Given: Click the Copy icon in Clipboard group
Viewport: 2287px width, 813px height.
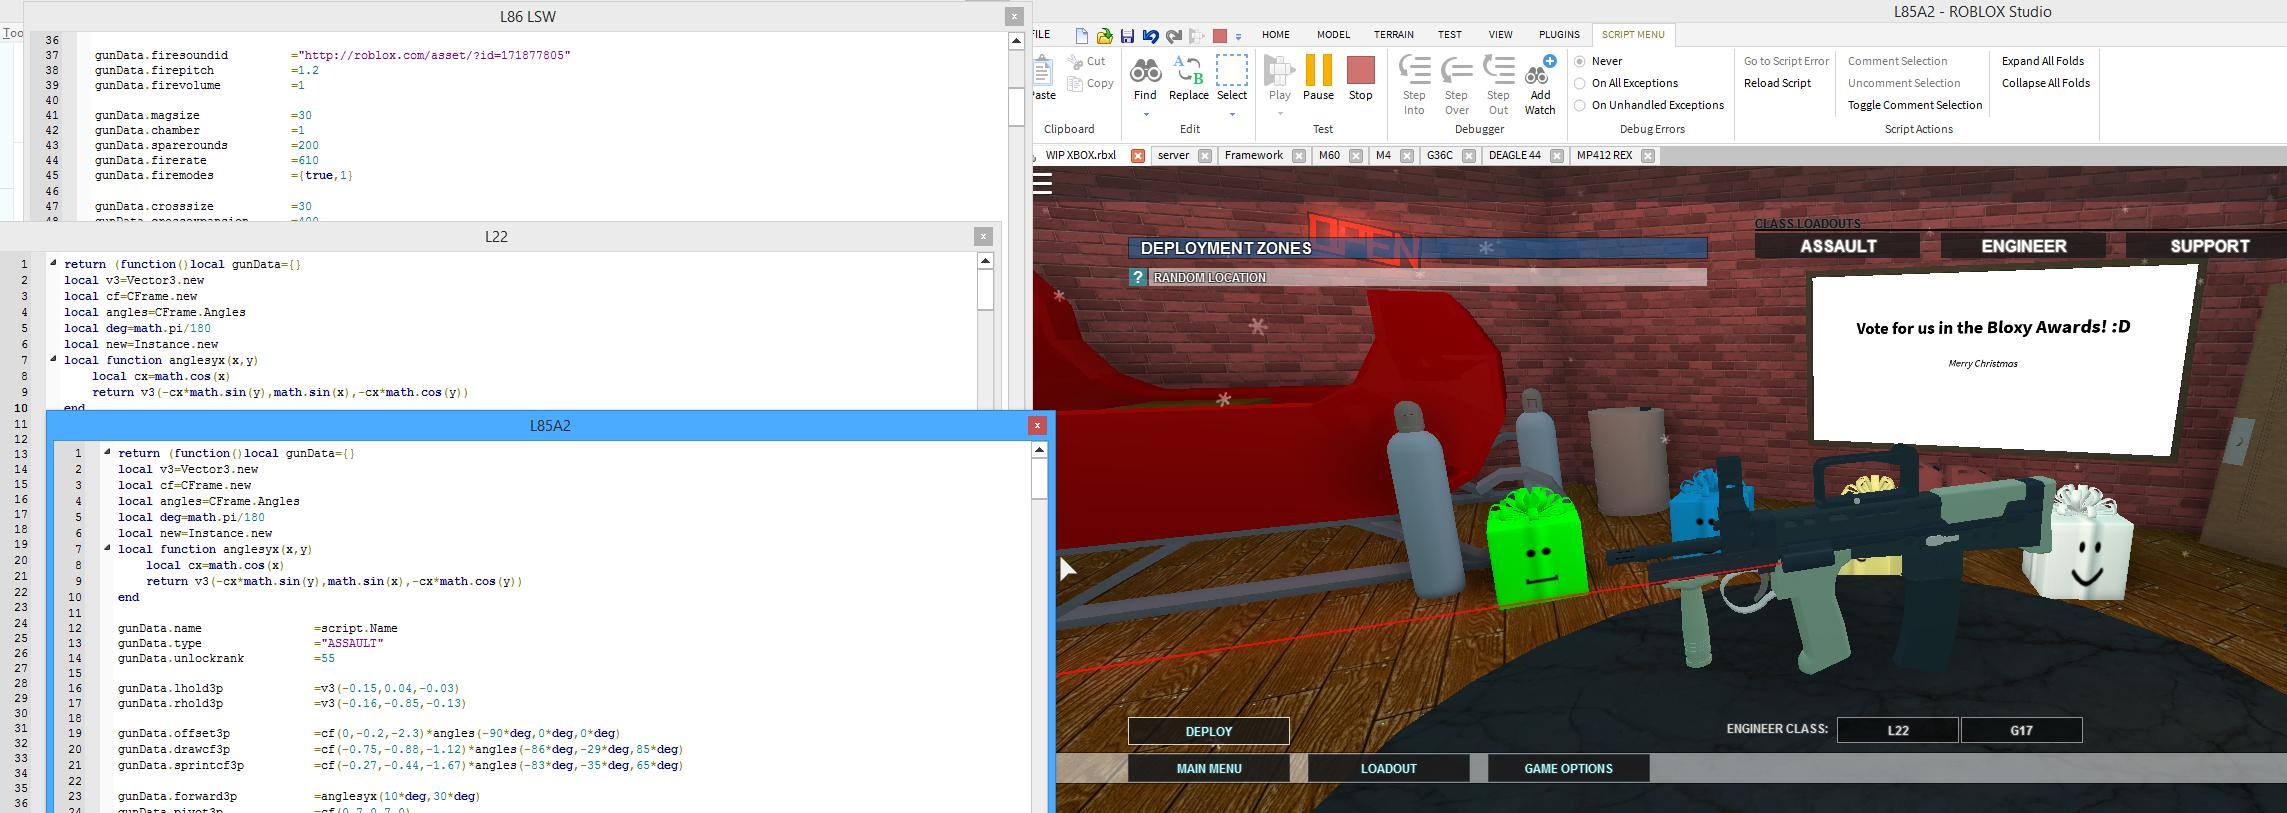Looking at the screenshot, I should pos(1075,84).
